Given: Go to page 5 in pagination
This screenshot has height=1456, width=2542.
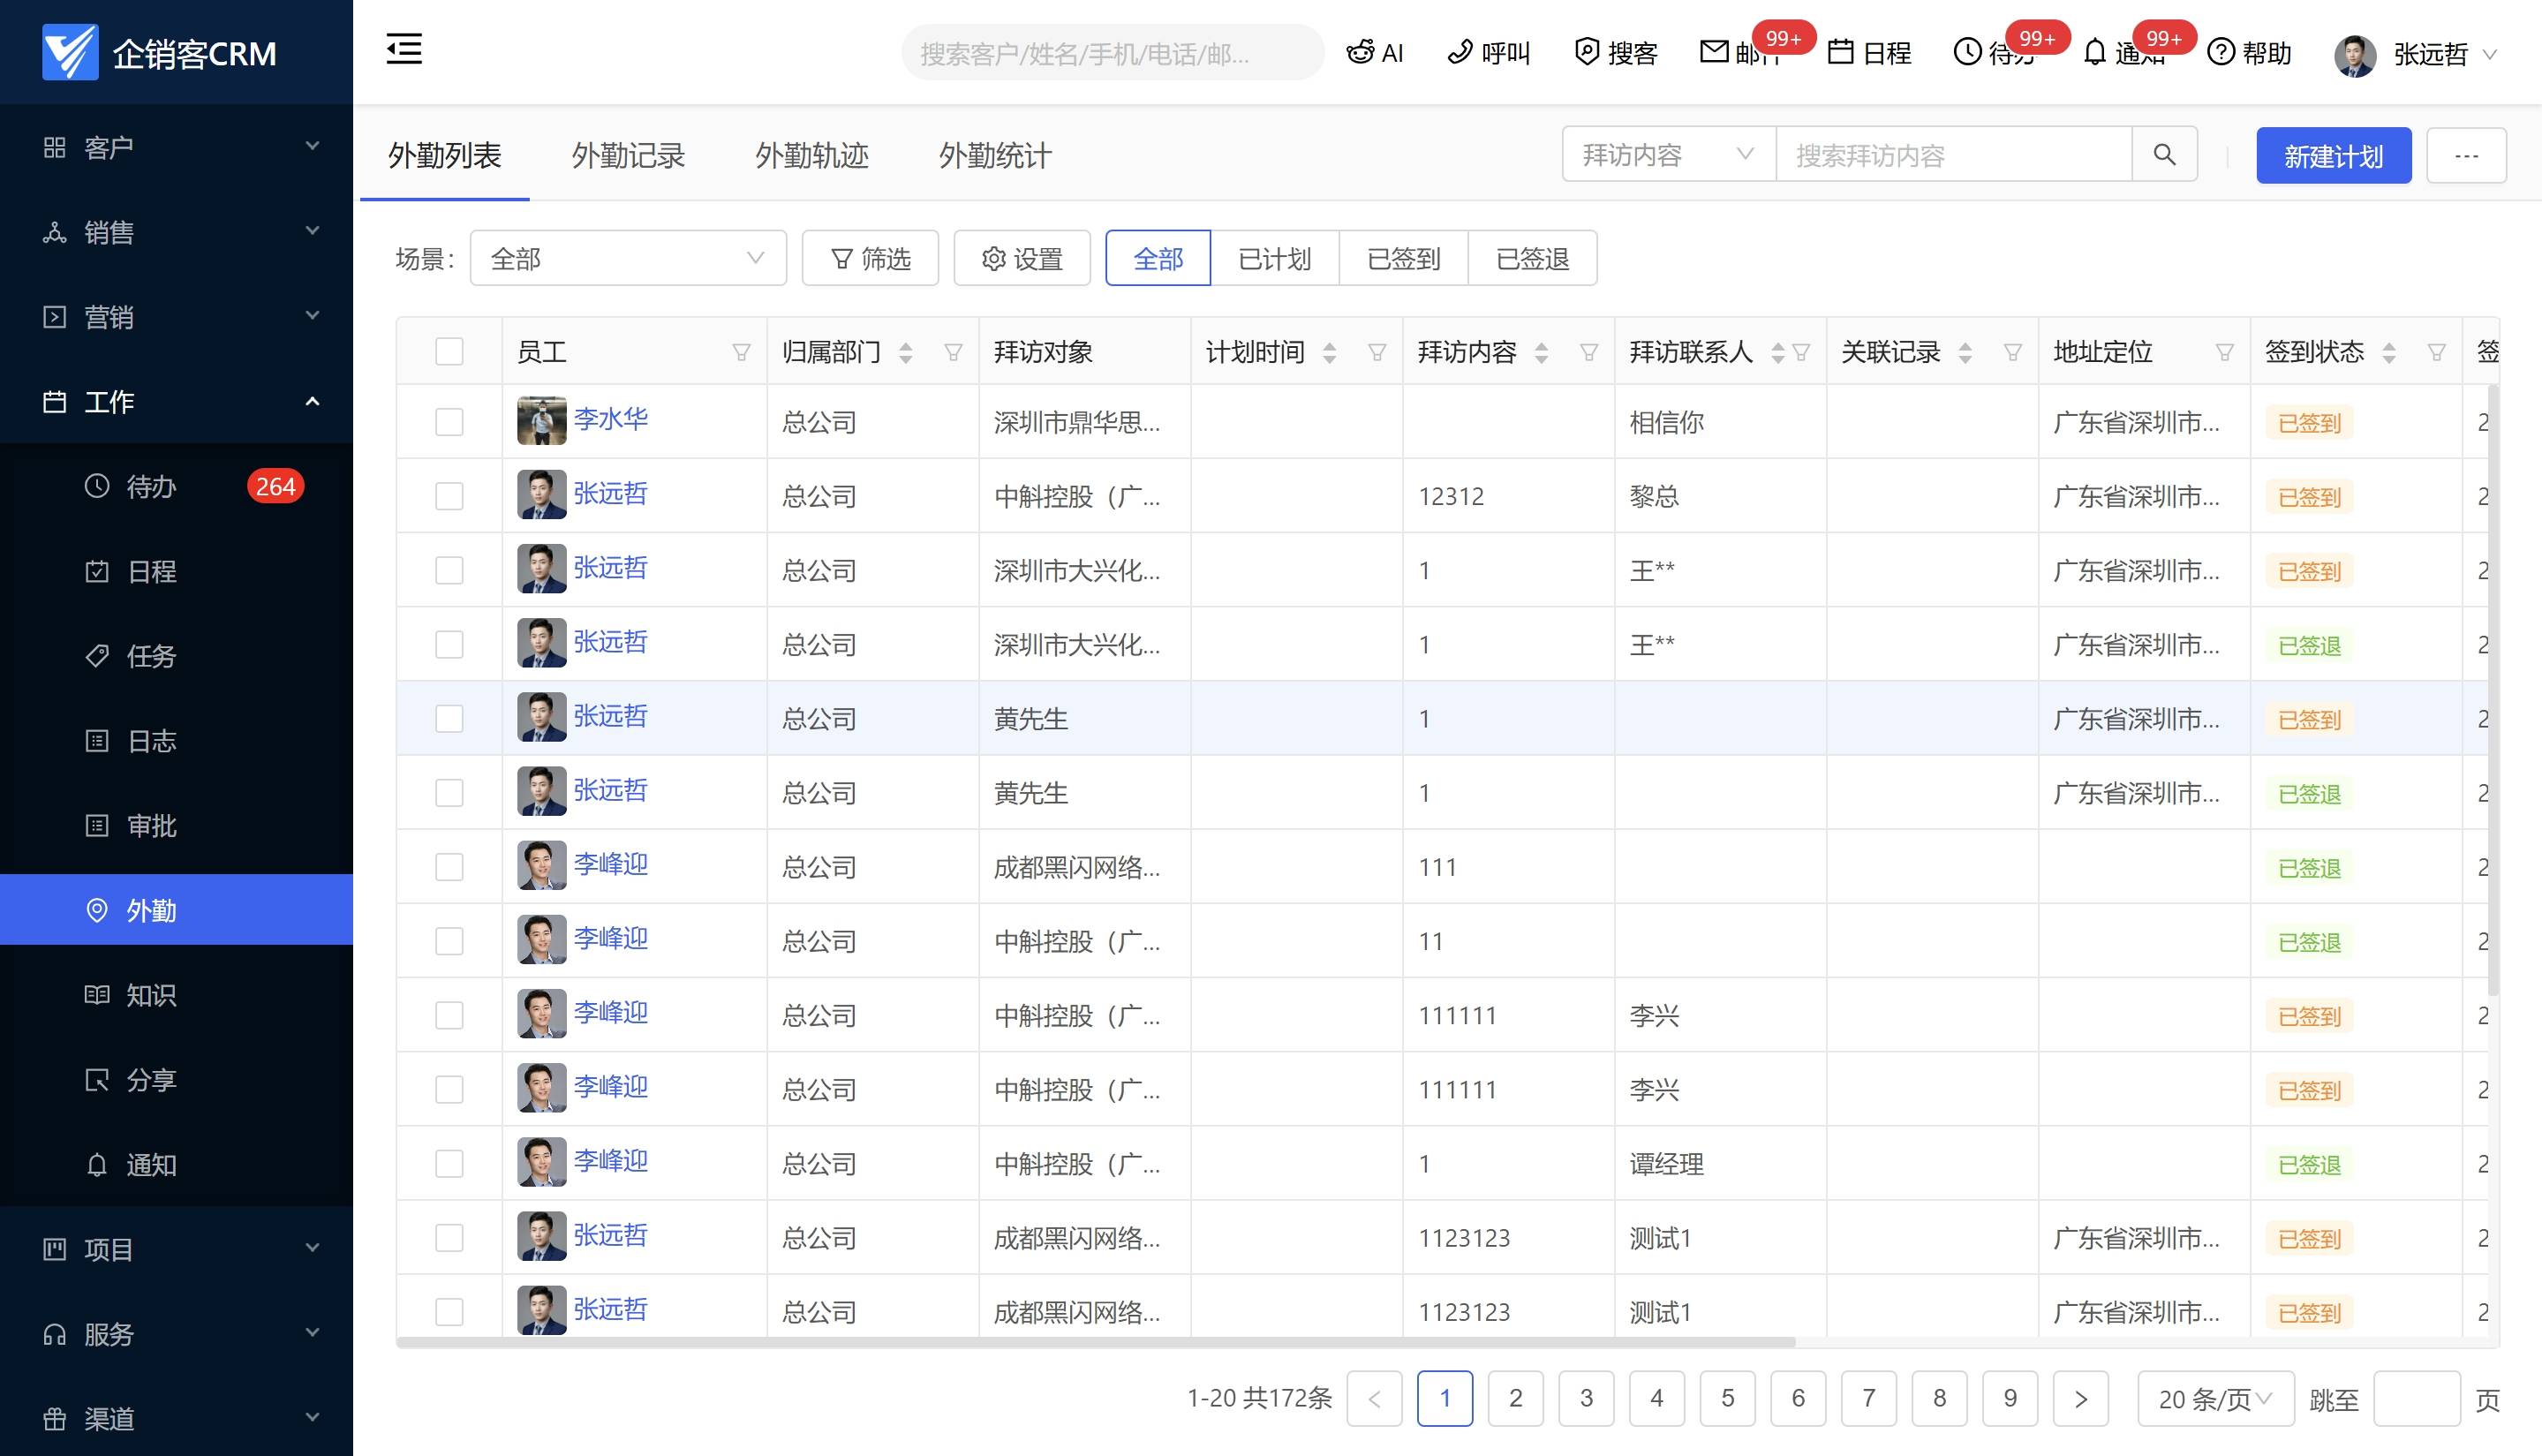Looking at the screenshot, I should click(1728, 1399).
